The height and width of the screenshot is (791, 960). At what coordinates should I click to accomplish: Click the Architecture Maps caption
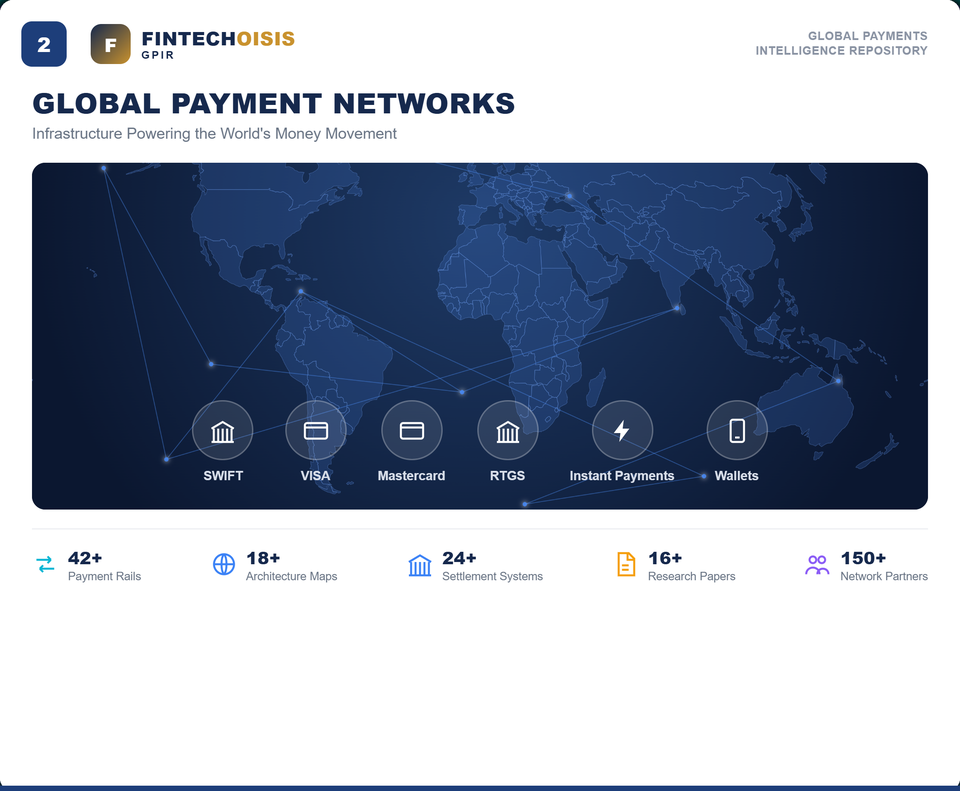(291, 576)
